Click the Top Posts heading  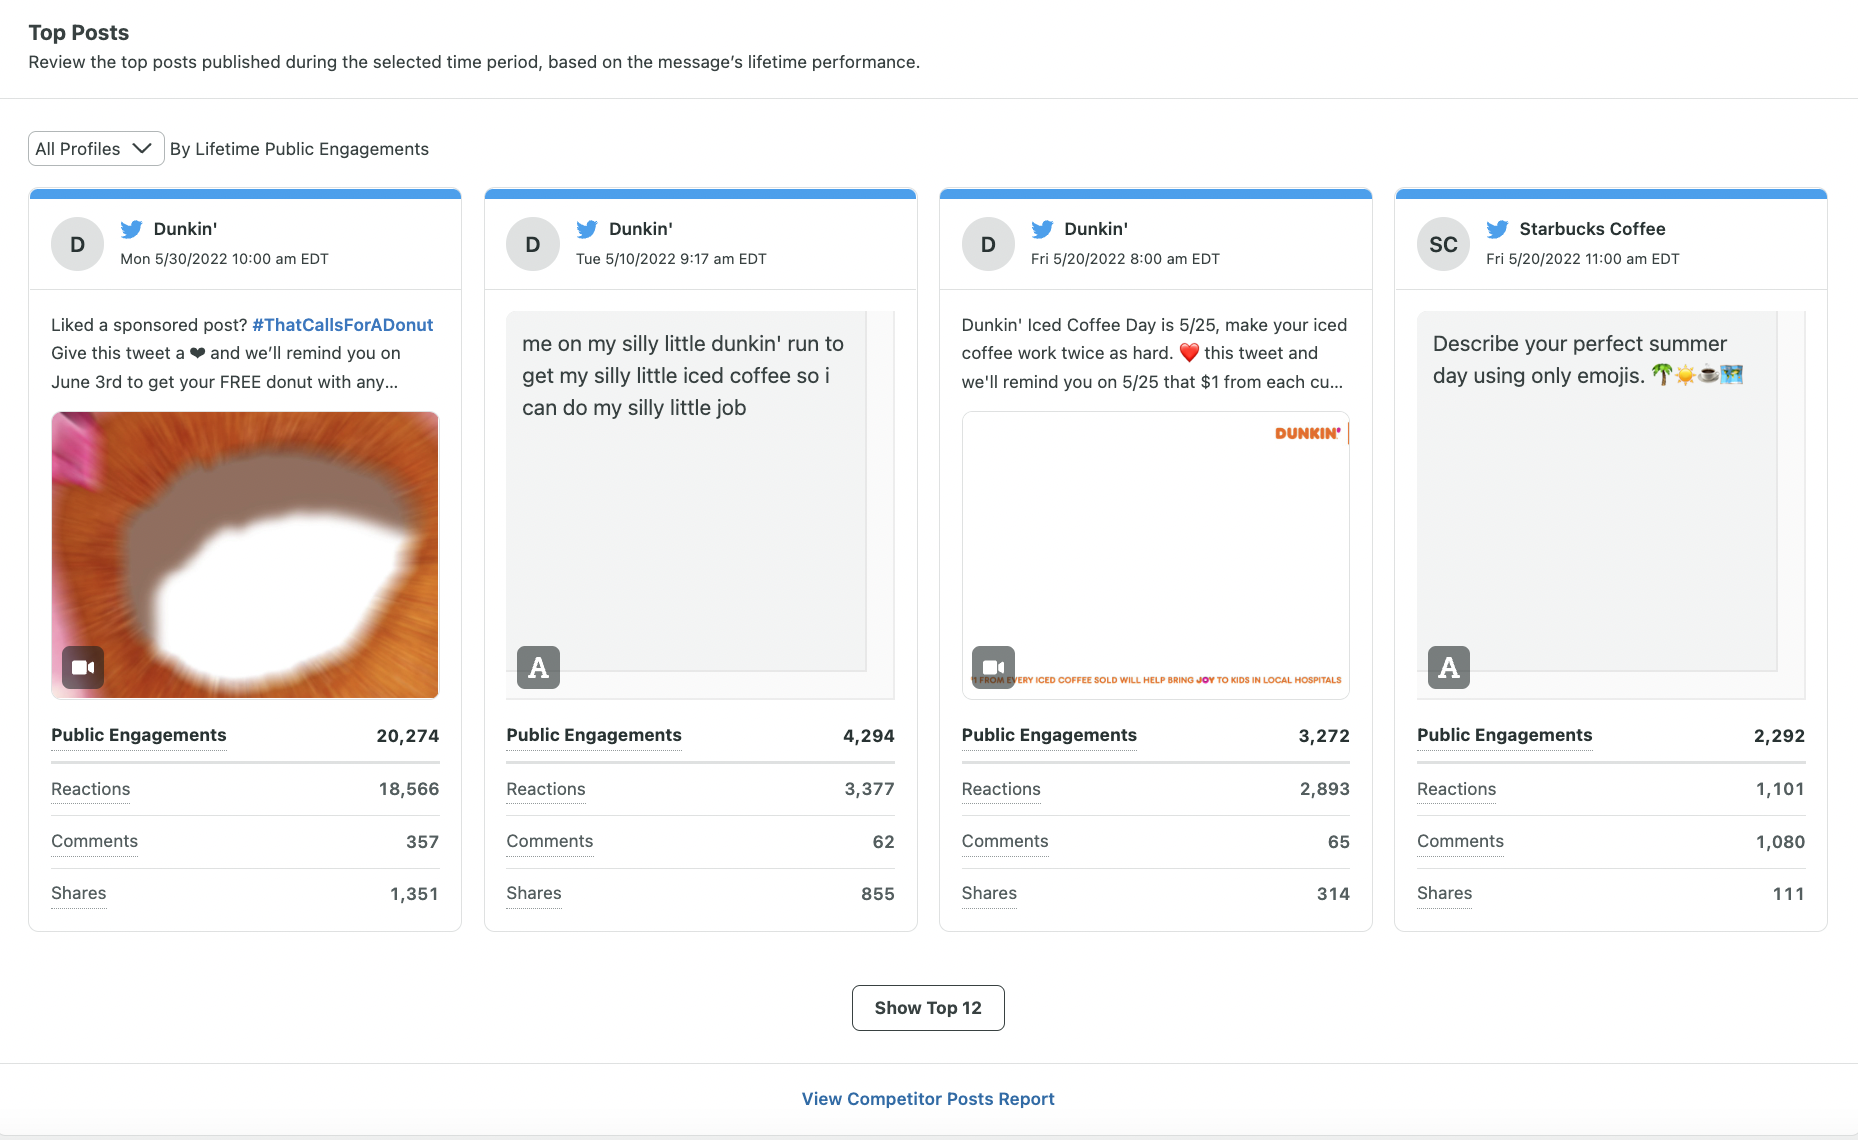pos(79,32)
